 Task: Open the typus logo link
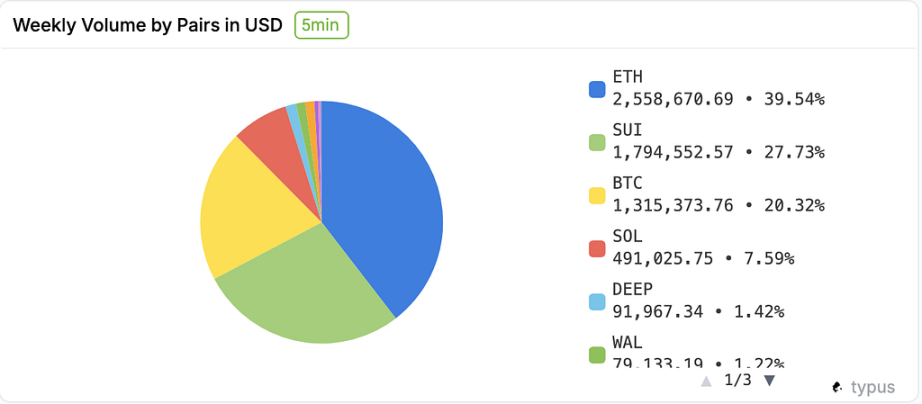[862, 387]
